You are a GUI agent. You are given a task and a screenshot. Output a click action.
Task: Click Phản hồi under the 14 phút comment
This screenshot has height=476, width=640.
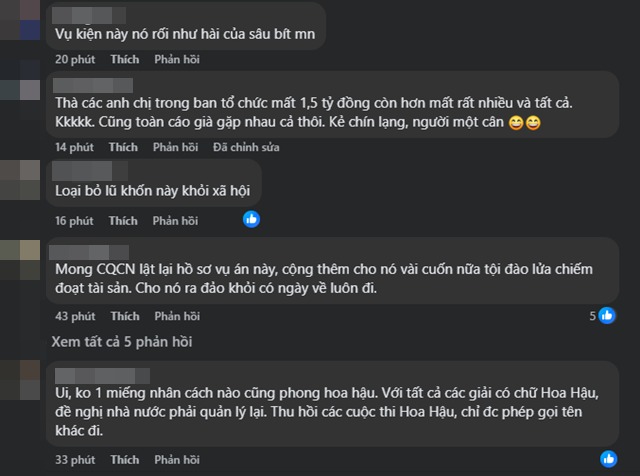[176, 147]
